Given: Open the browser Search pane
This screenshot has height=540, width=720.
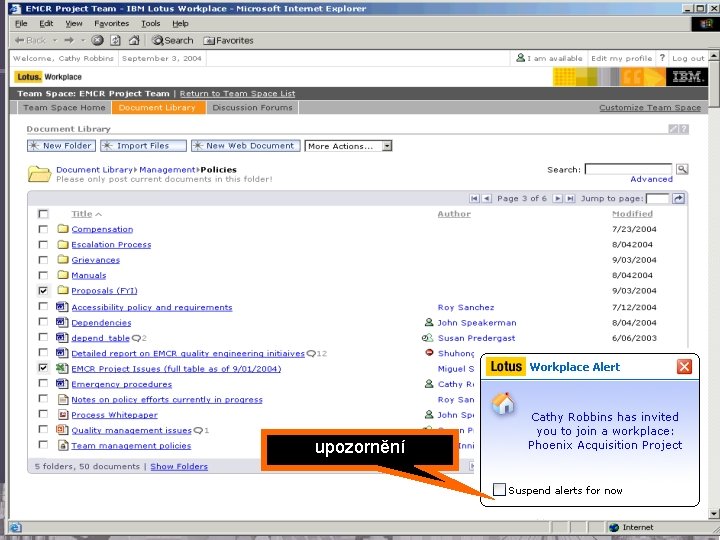Looking at the screenshot, I should pyautogui.click(x=173, y=40).
